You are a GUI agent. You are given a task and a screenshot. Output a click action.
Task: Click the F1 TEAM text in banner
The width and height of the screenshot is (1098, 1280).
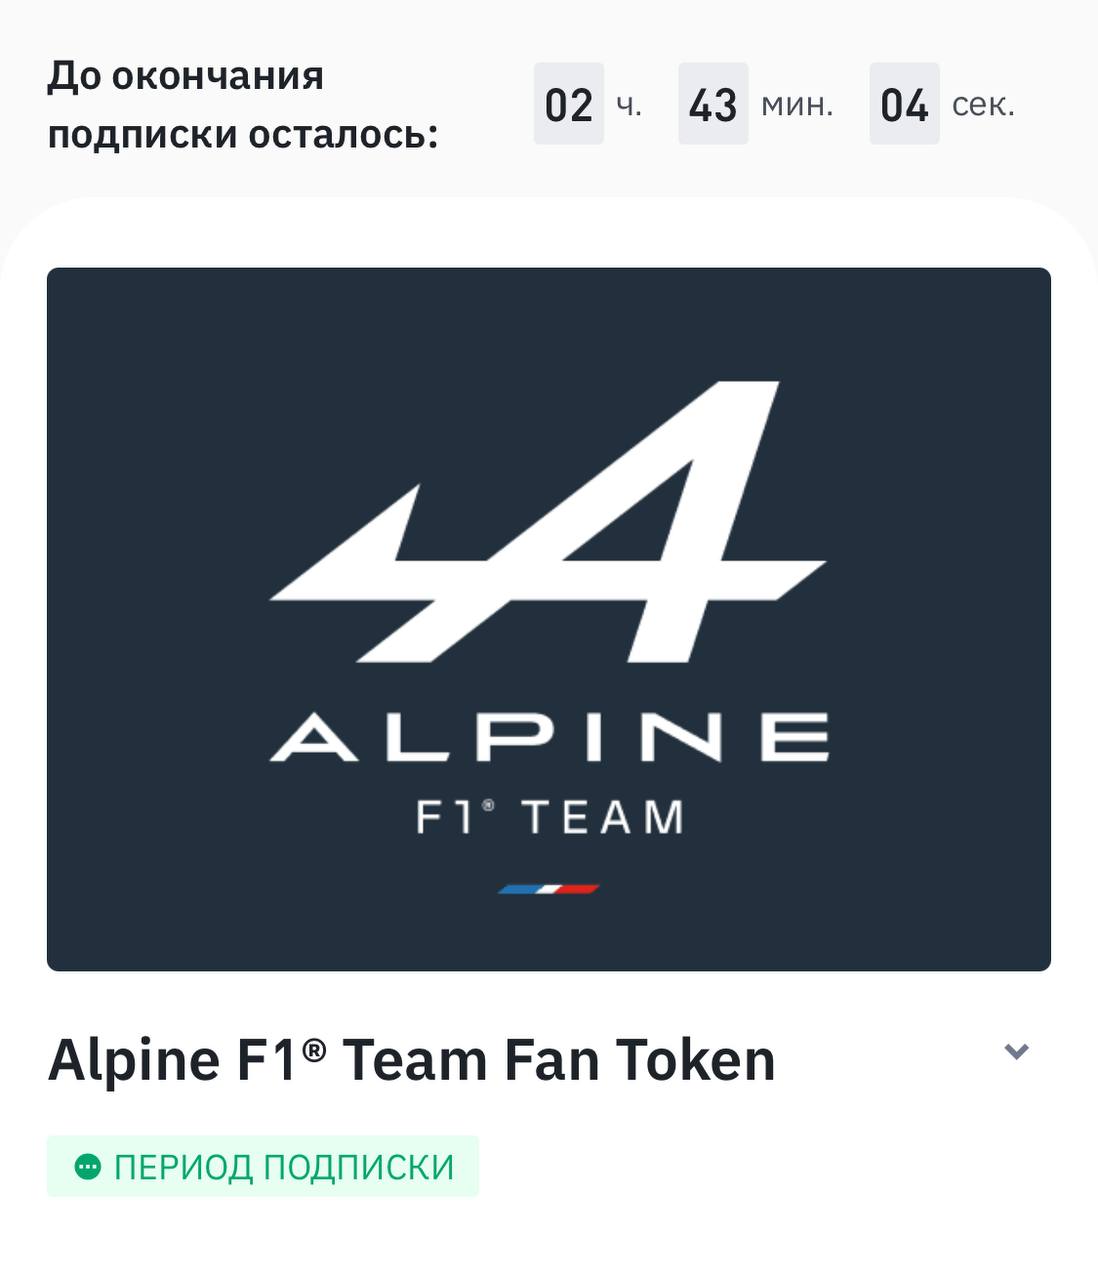pyautogui.click(x=550, y=817)
